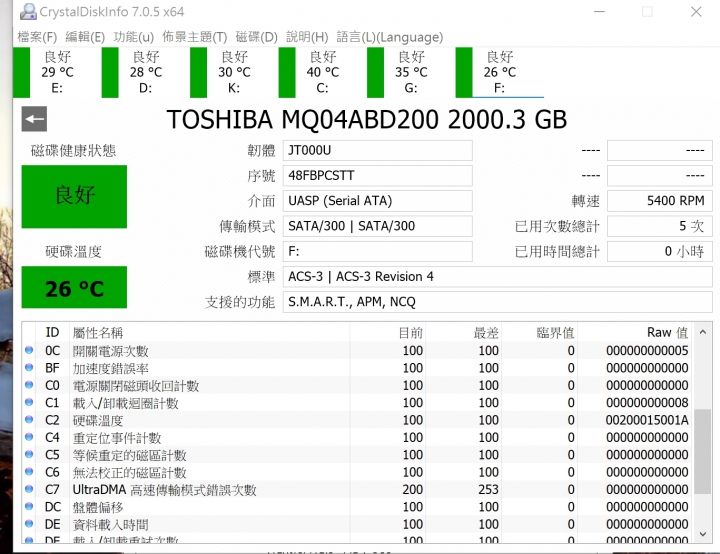This screenshot has height=554, width=720.
Task: Select the F: disk green status indicator
Action: click(x=464, y=73)
